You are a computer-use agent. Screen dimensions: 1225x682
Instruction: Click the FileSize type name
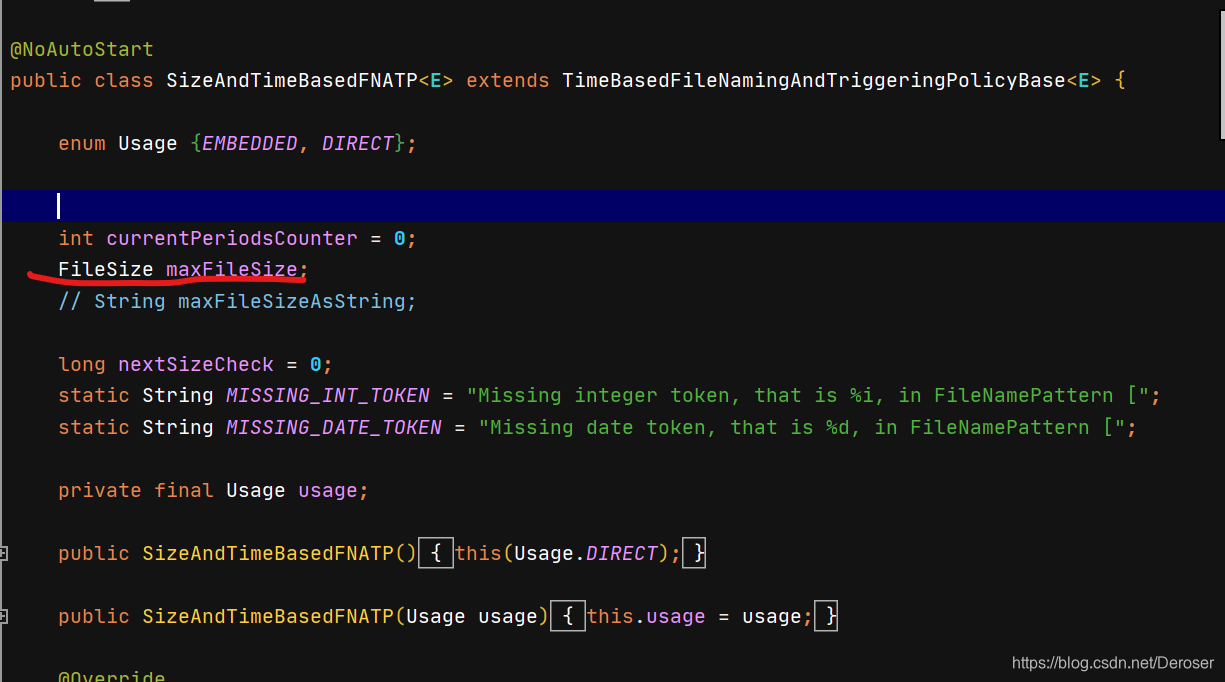pos(106,269)
